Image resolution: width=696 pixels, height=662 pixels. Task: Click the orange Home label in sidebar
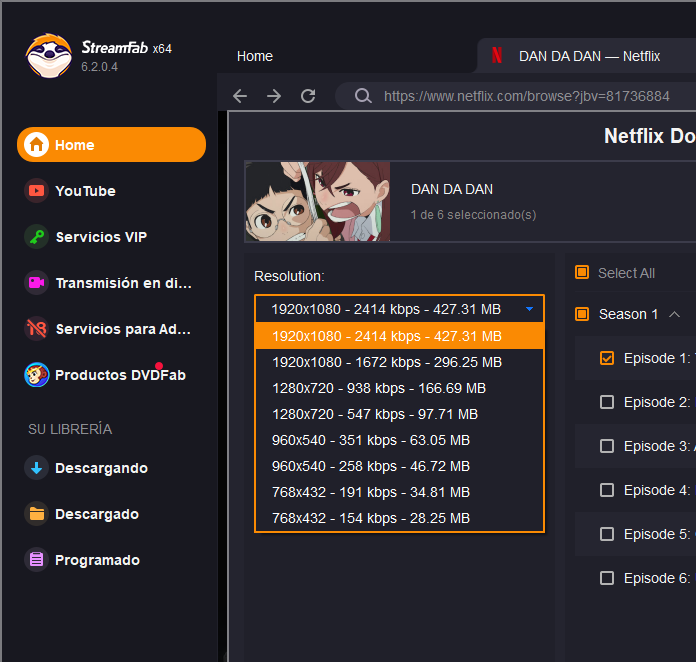[75, 145]
